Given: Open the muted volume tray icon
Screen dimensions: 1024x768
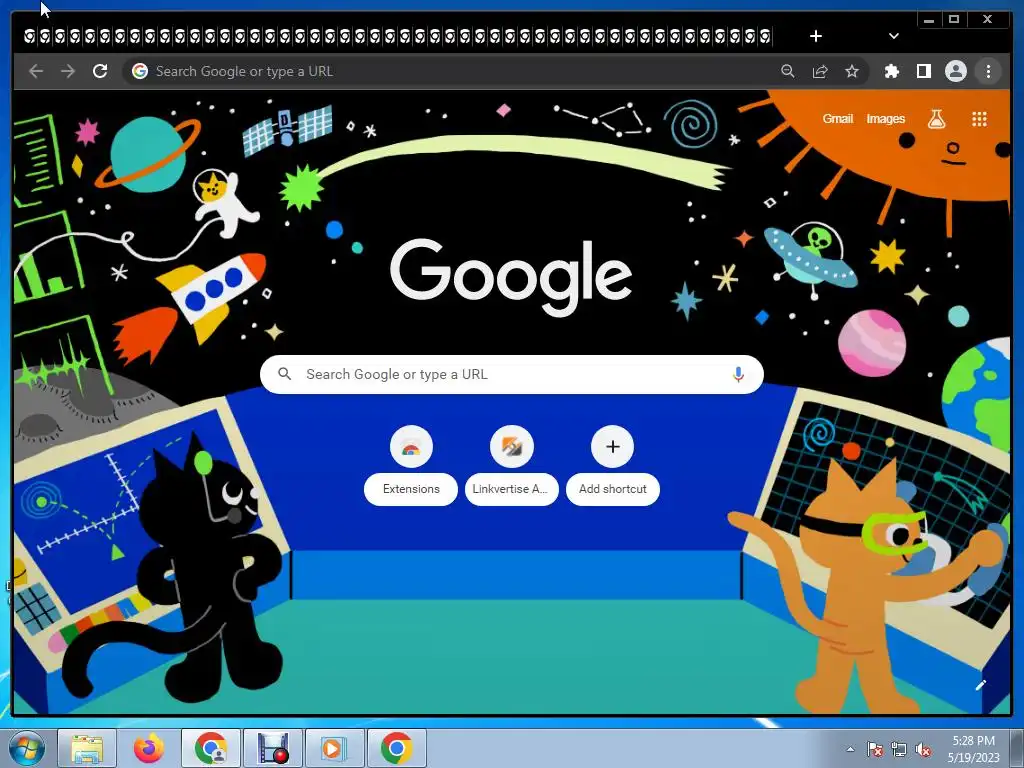Looking at the screenshot, I should point(923,749).
